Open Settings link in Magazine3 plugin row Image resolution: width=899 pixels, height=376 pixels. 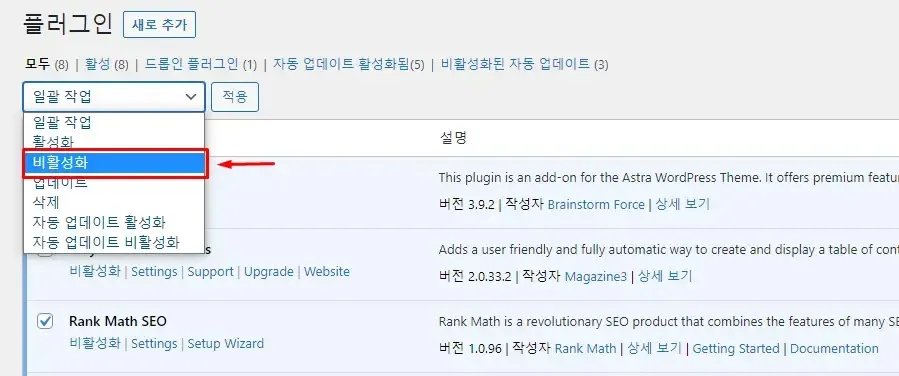pyautogui.click(x=154, y=271)
